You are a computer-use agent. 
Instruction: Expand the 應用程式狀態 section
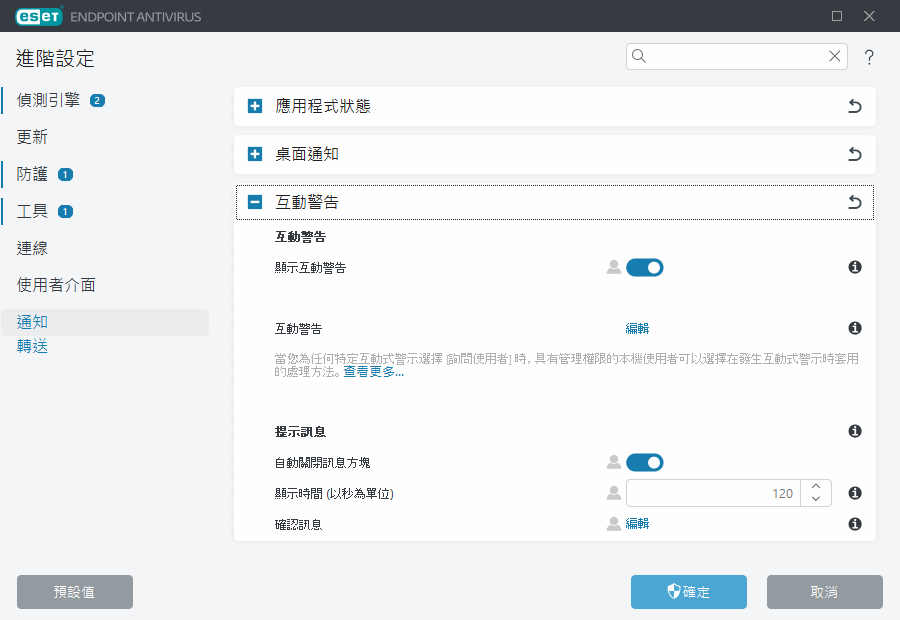coord(255,106)
